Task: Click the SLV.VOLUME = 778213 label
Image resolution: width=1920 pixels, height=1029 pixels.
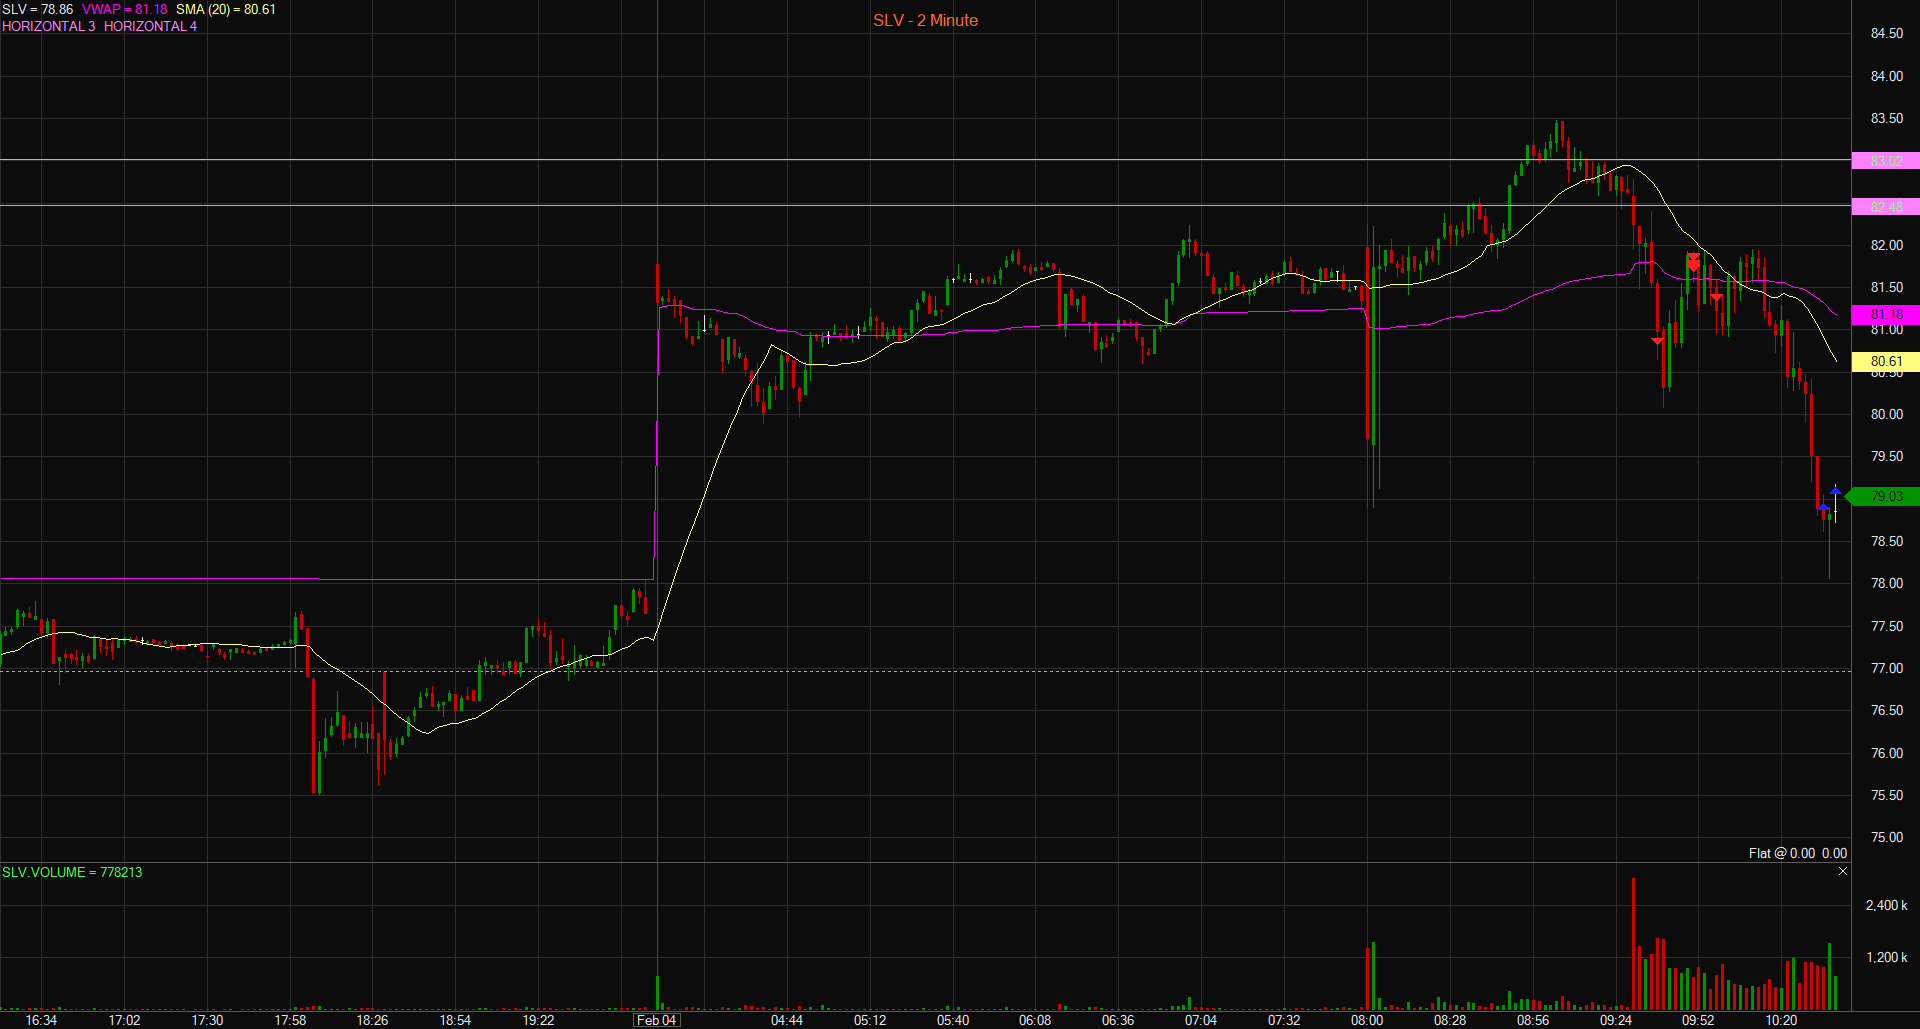Action: tap(72, 872)
